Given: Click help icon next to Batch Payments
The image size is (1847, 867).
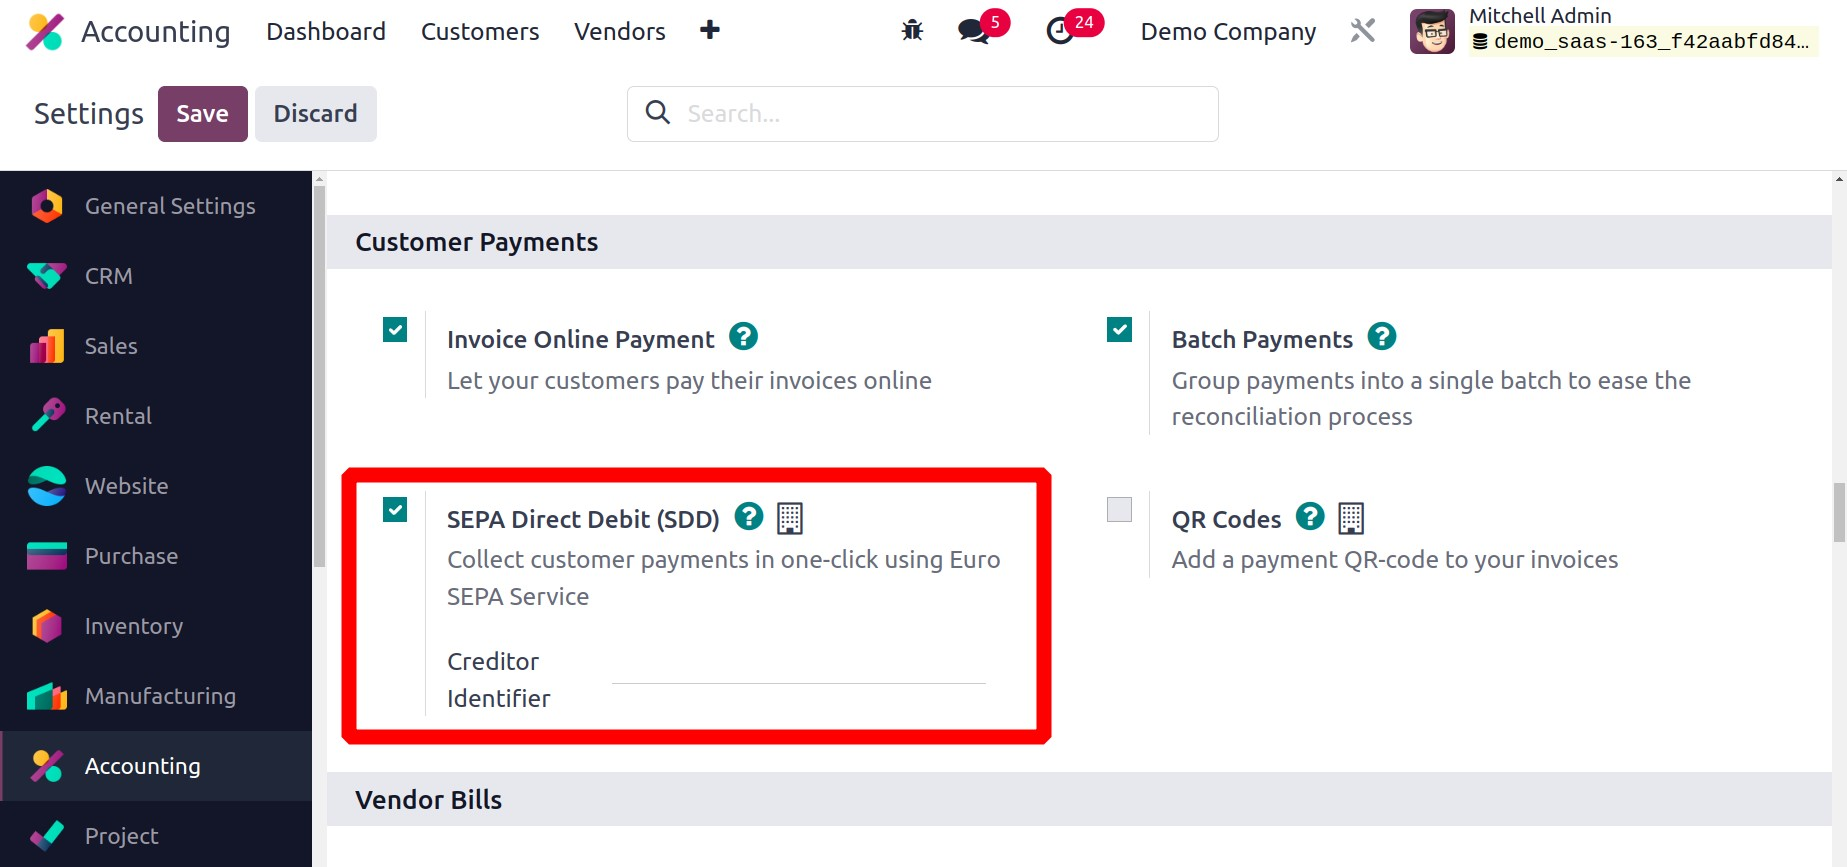Looking at the screenshot, I should click(1382, 337).
